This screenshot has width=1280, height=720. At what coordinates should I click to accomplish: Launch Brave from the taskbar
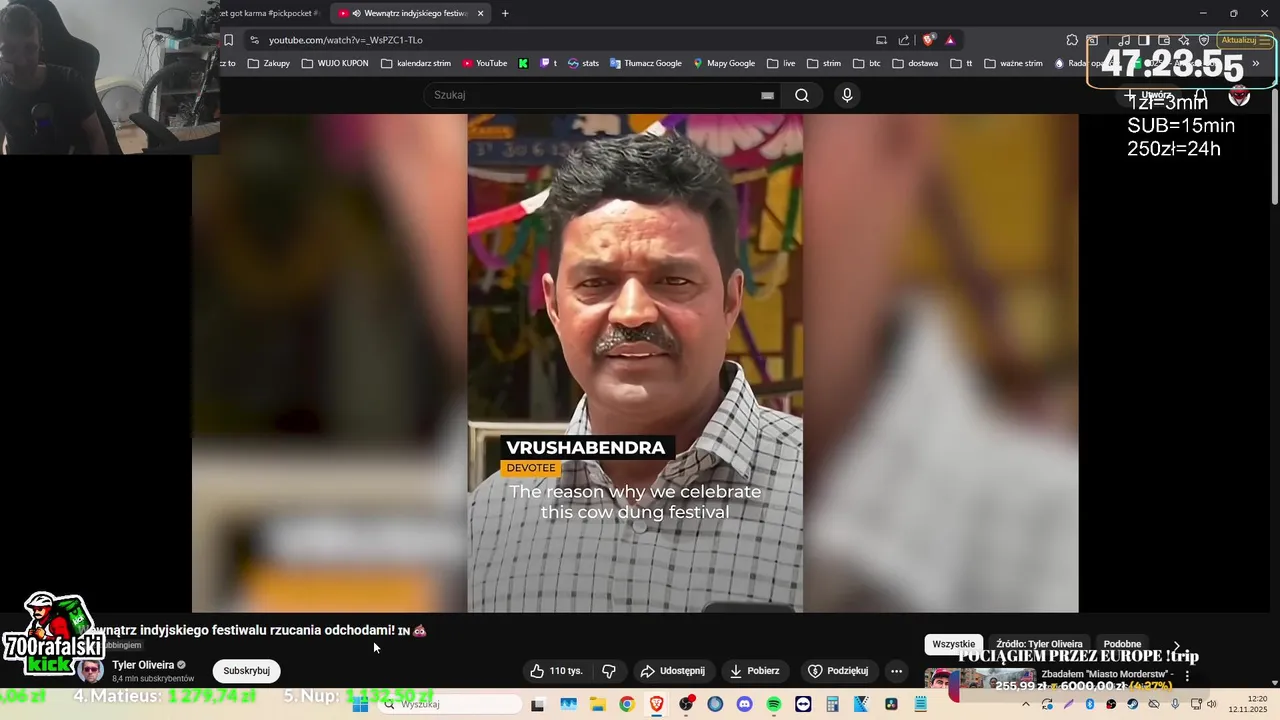(656, 704)
